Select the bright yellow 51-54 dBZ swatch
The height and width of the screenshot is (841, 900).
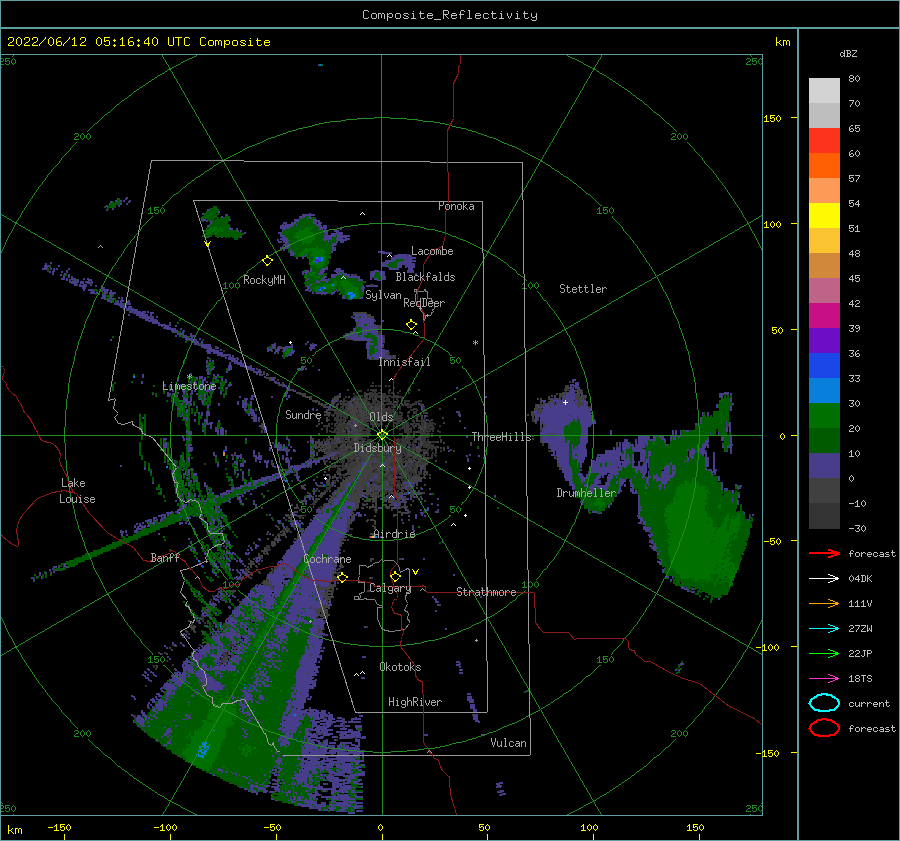pyautogui.click(x=824, y=216)
